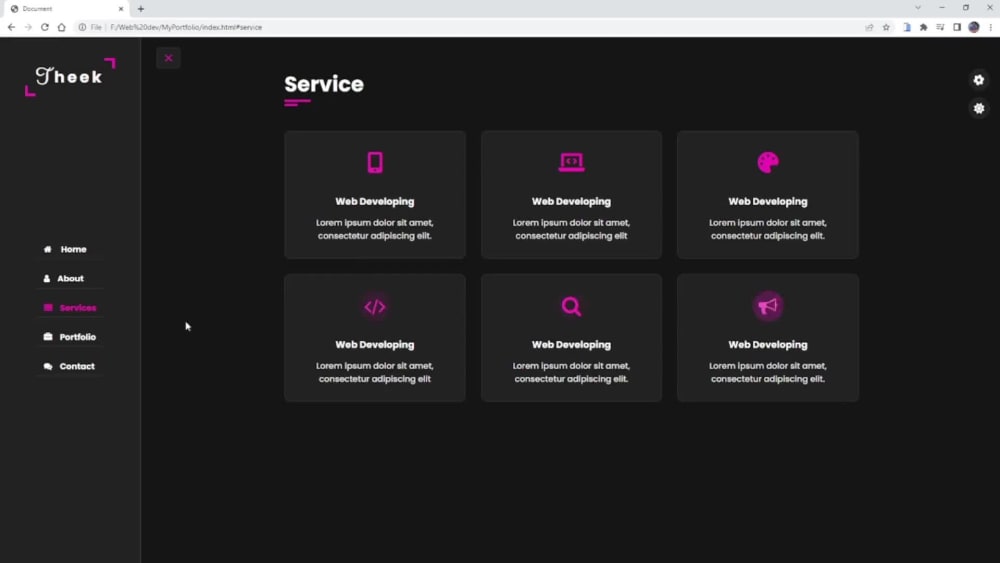Click the paint palette service icon
Screen dimensions: 1000x563
coord(768,163)
